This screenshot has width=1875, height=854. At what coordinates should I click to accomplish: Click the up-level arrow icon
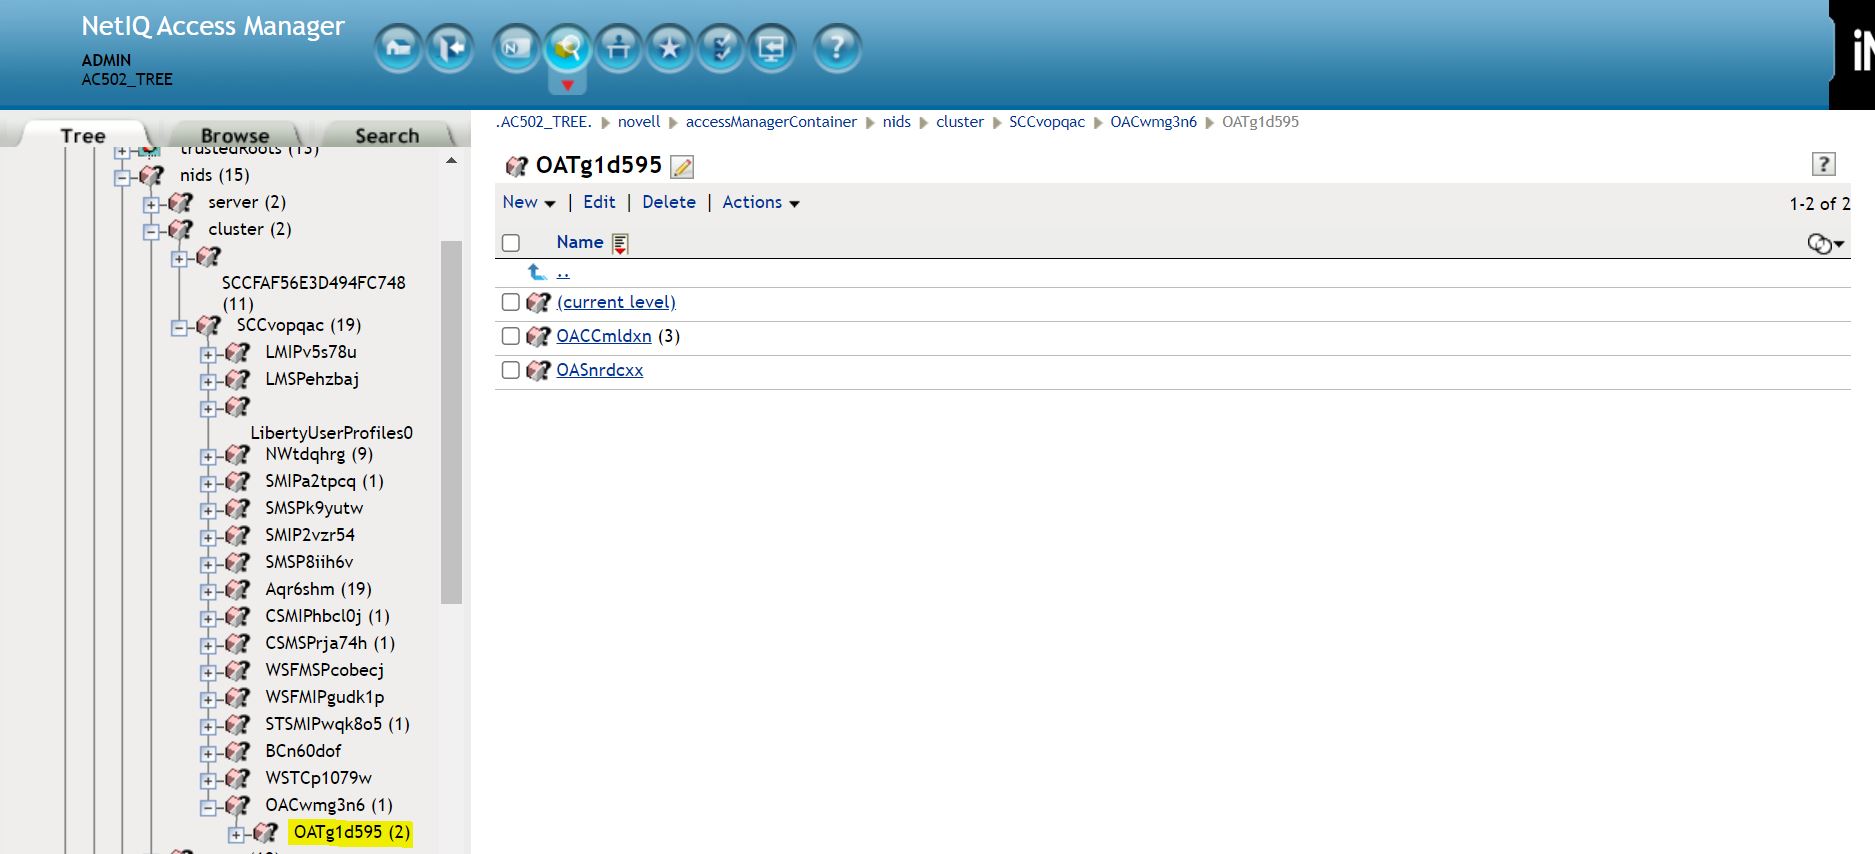click(537, 271)
